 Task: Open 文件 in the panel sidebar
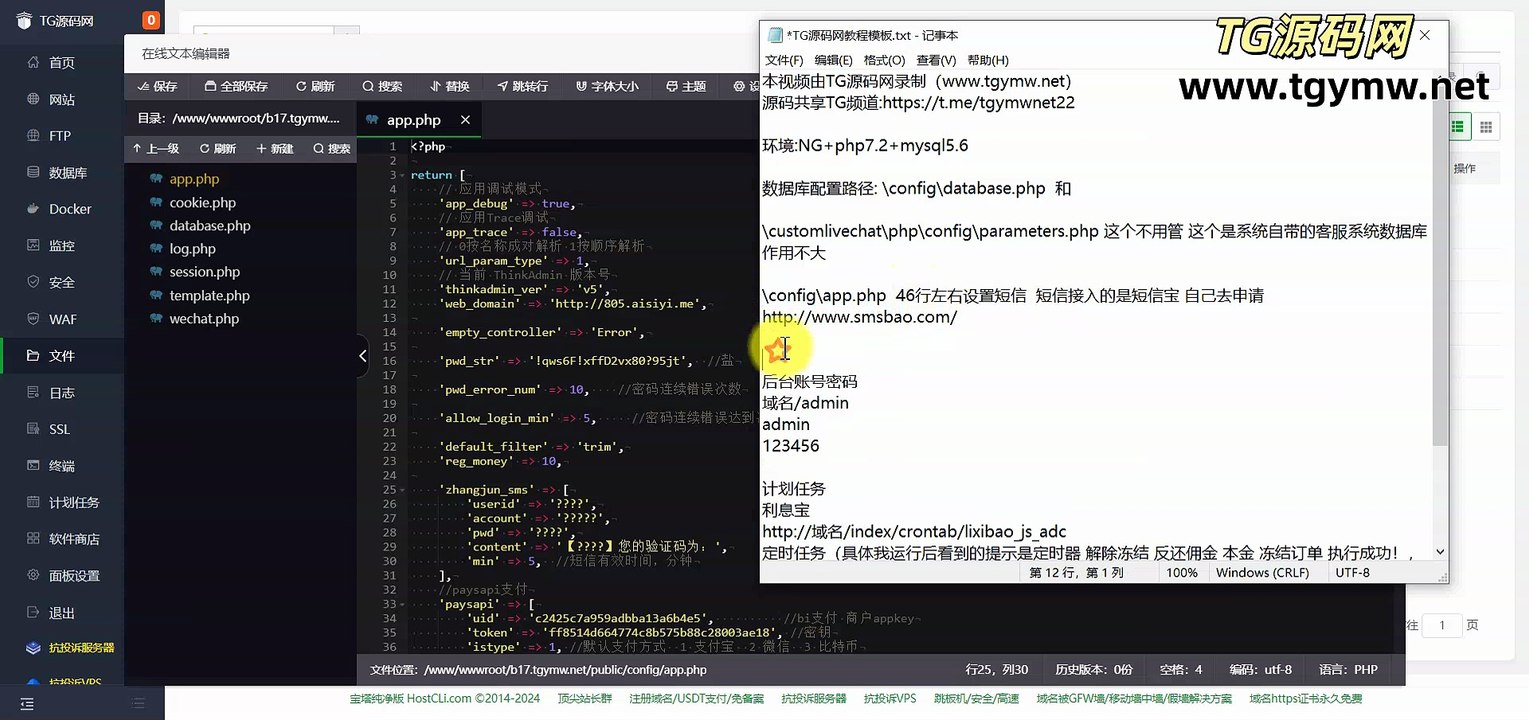pos(62,356)
